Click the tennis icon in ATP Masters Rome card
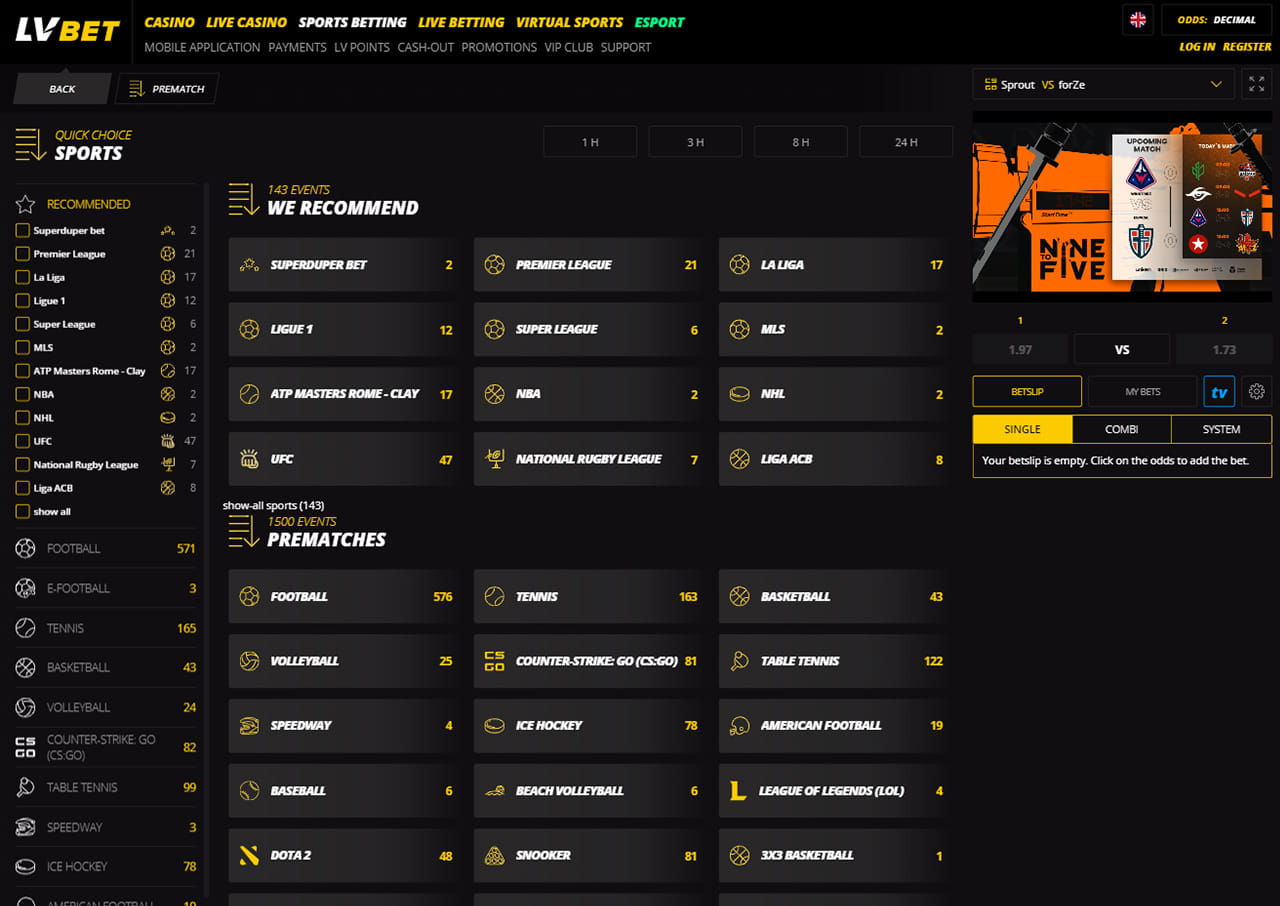The image size is (1280, 906). pyautogui.click(x=249, y=394)
